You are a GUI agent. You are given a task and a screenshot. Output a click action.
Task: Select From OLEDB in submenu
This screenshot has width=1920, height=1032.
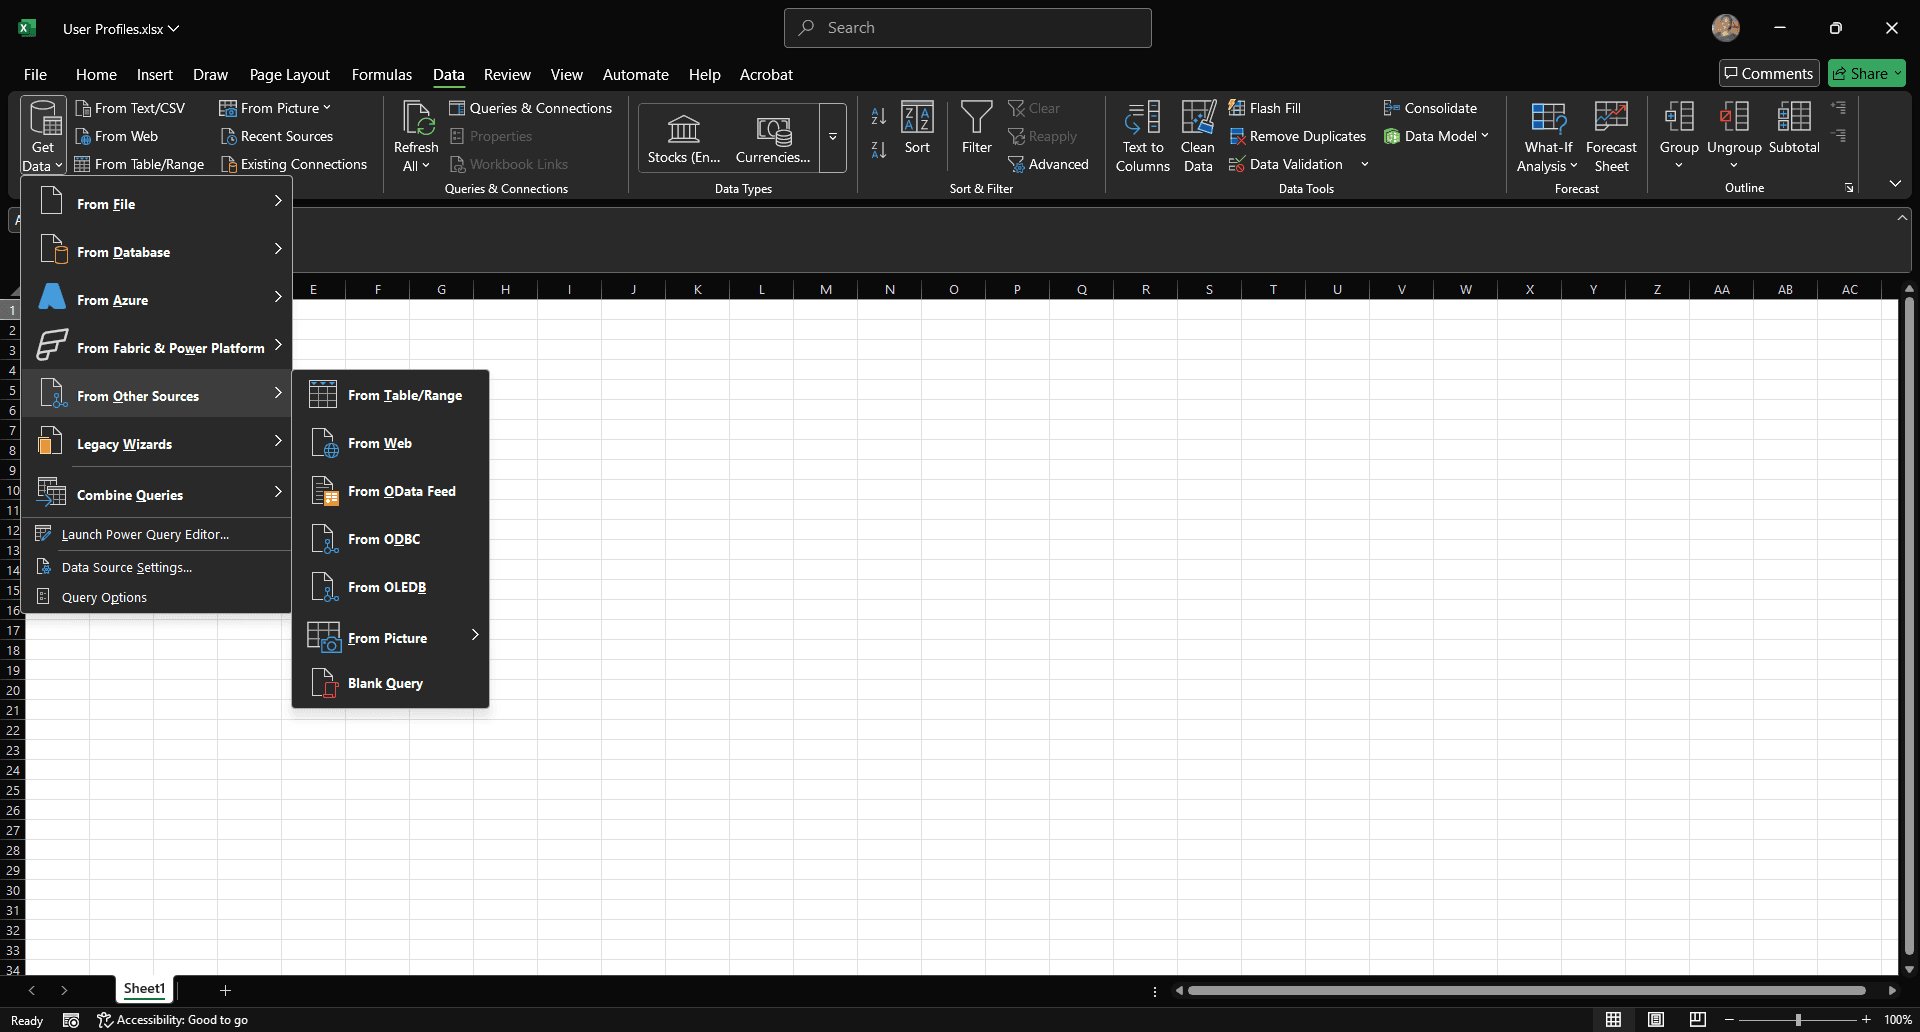click(x=390, y=587)
